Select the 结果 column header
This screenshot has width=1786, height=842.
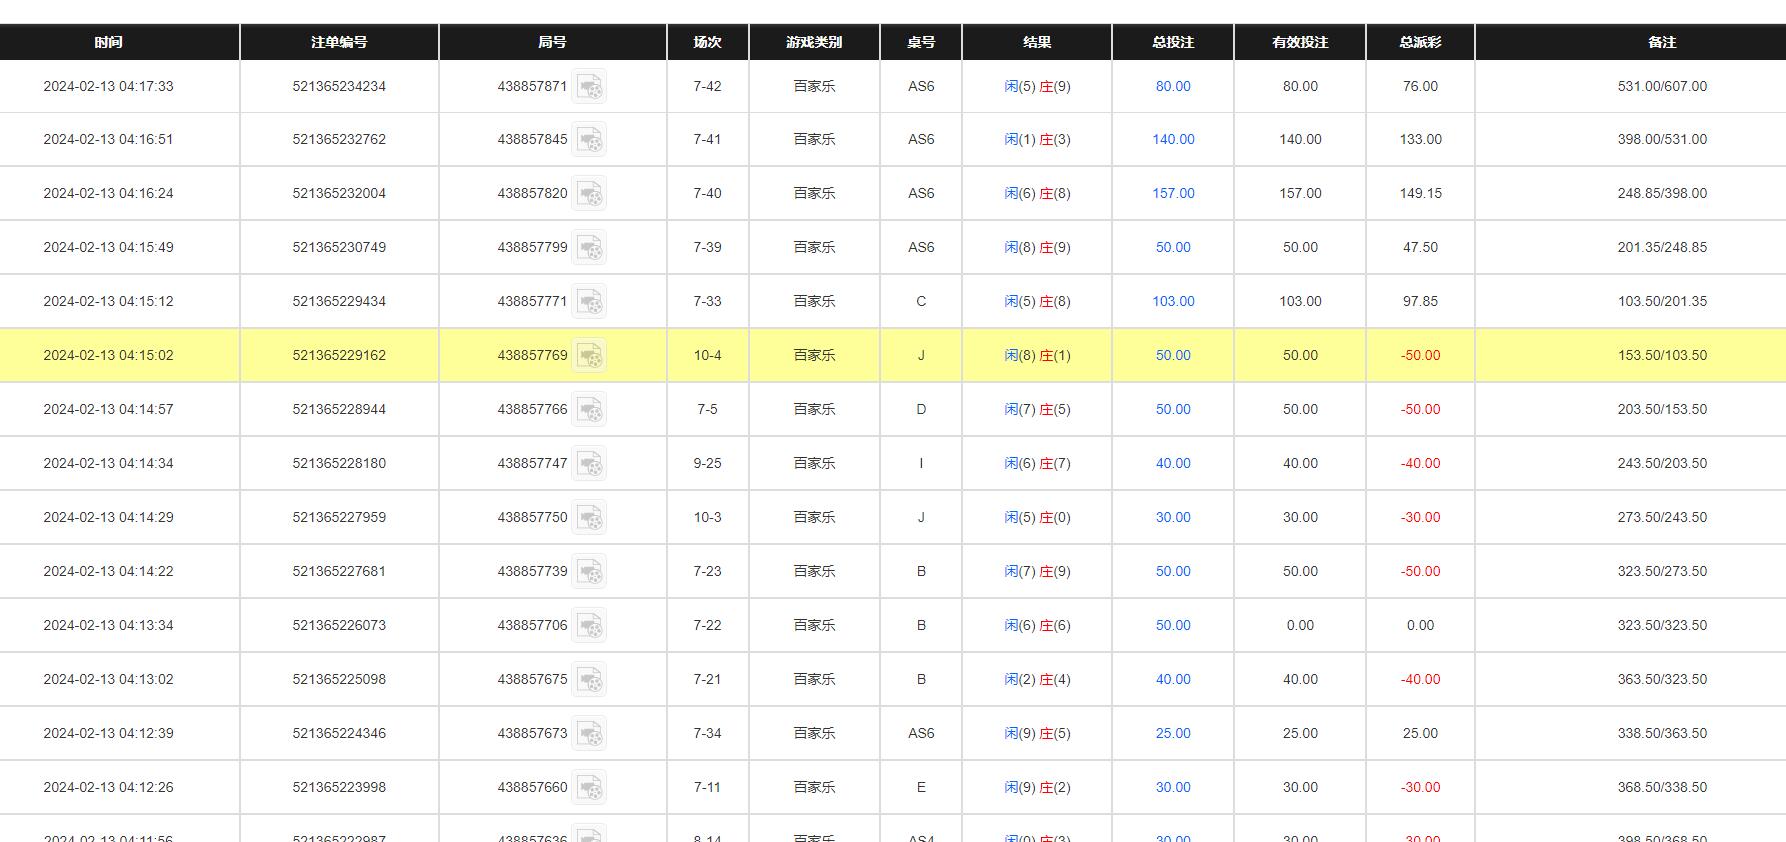pos(1037,42)
